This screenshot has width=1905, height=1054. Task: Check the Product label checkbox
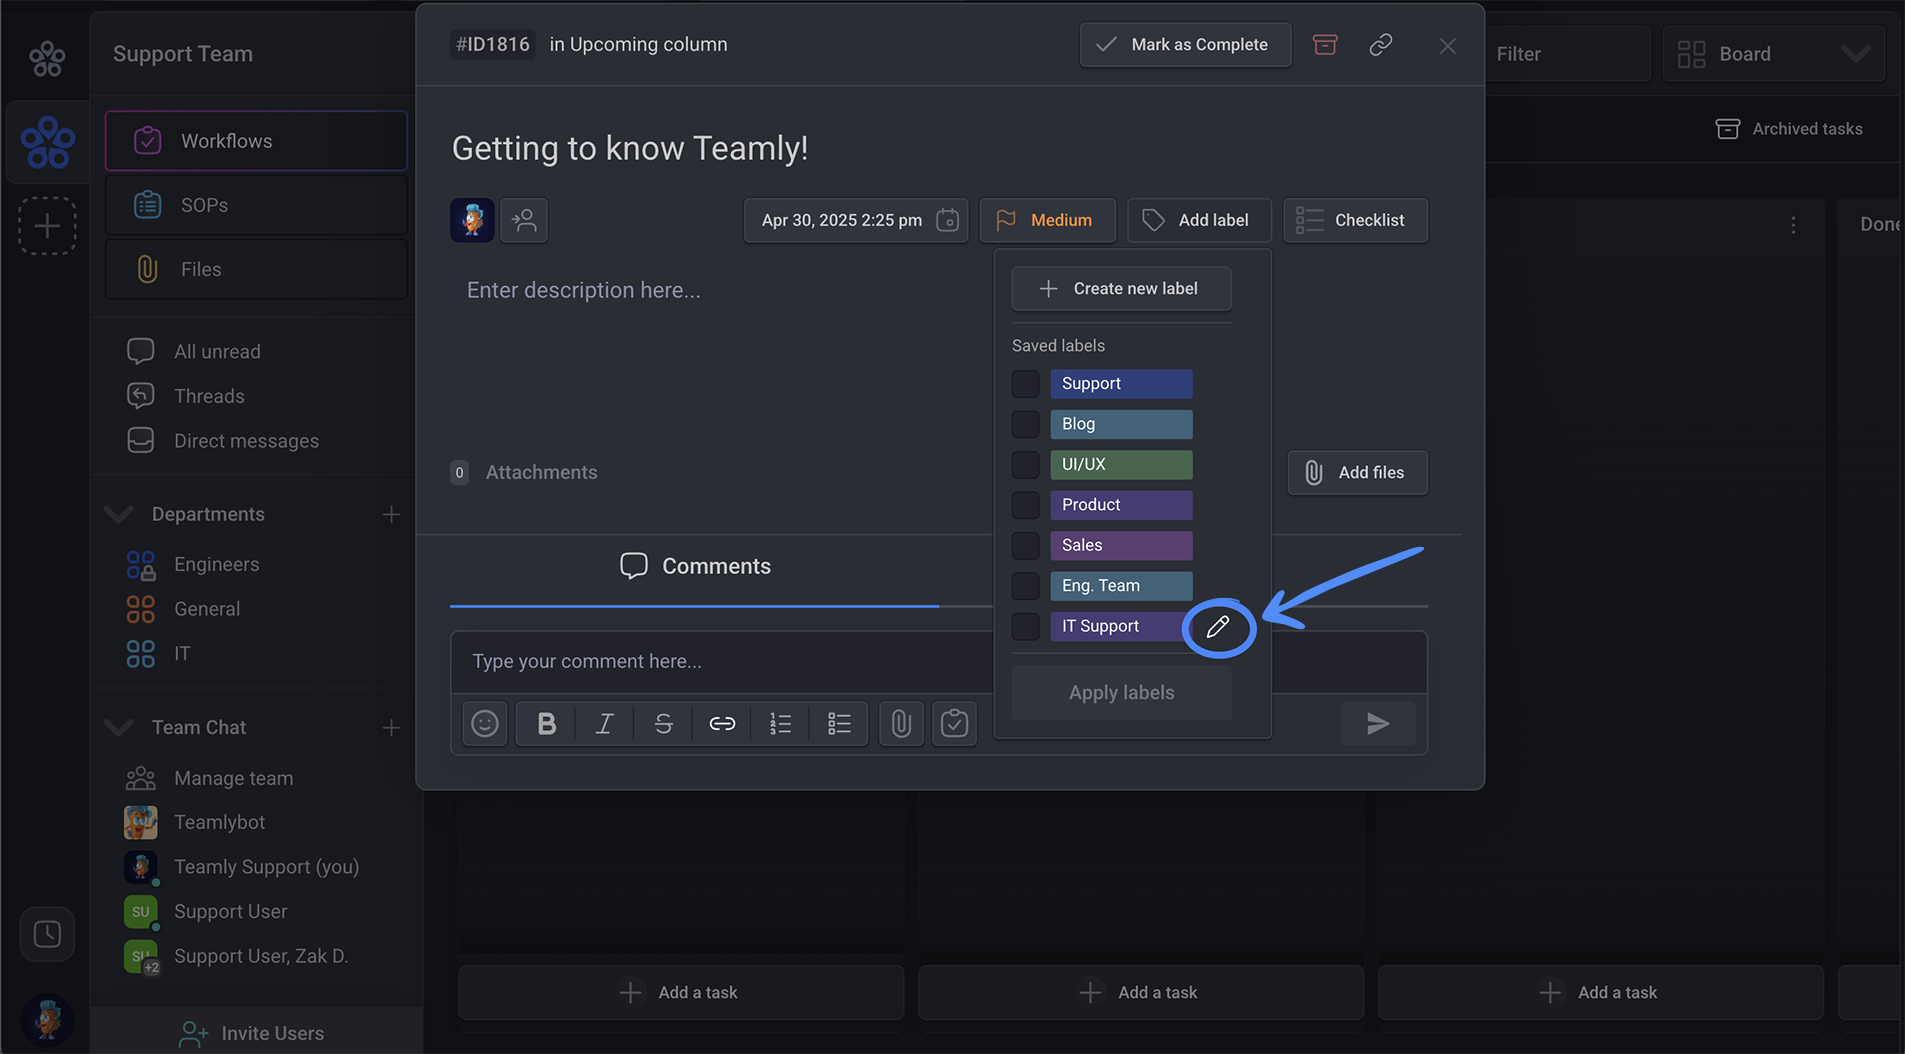(1025, 505)
